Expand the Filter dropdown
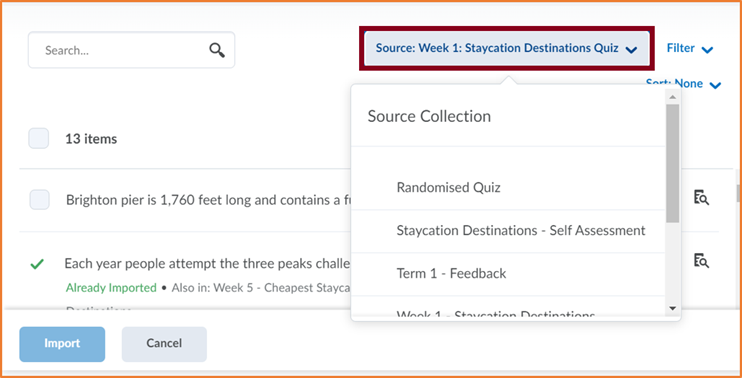742x378 pixels. coord(689,48)
